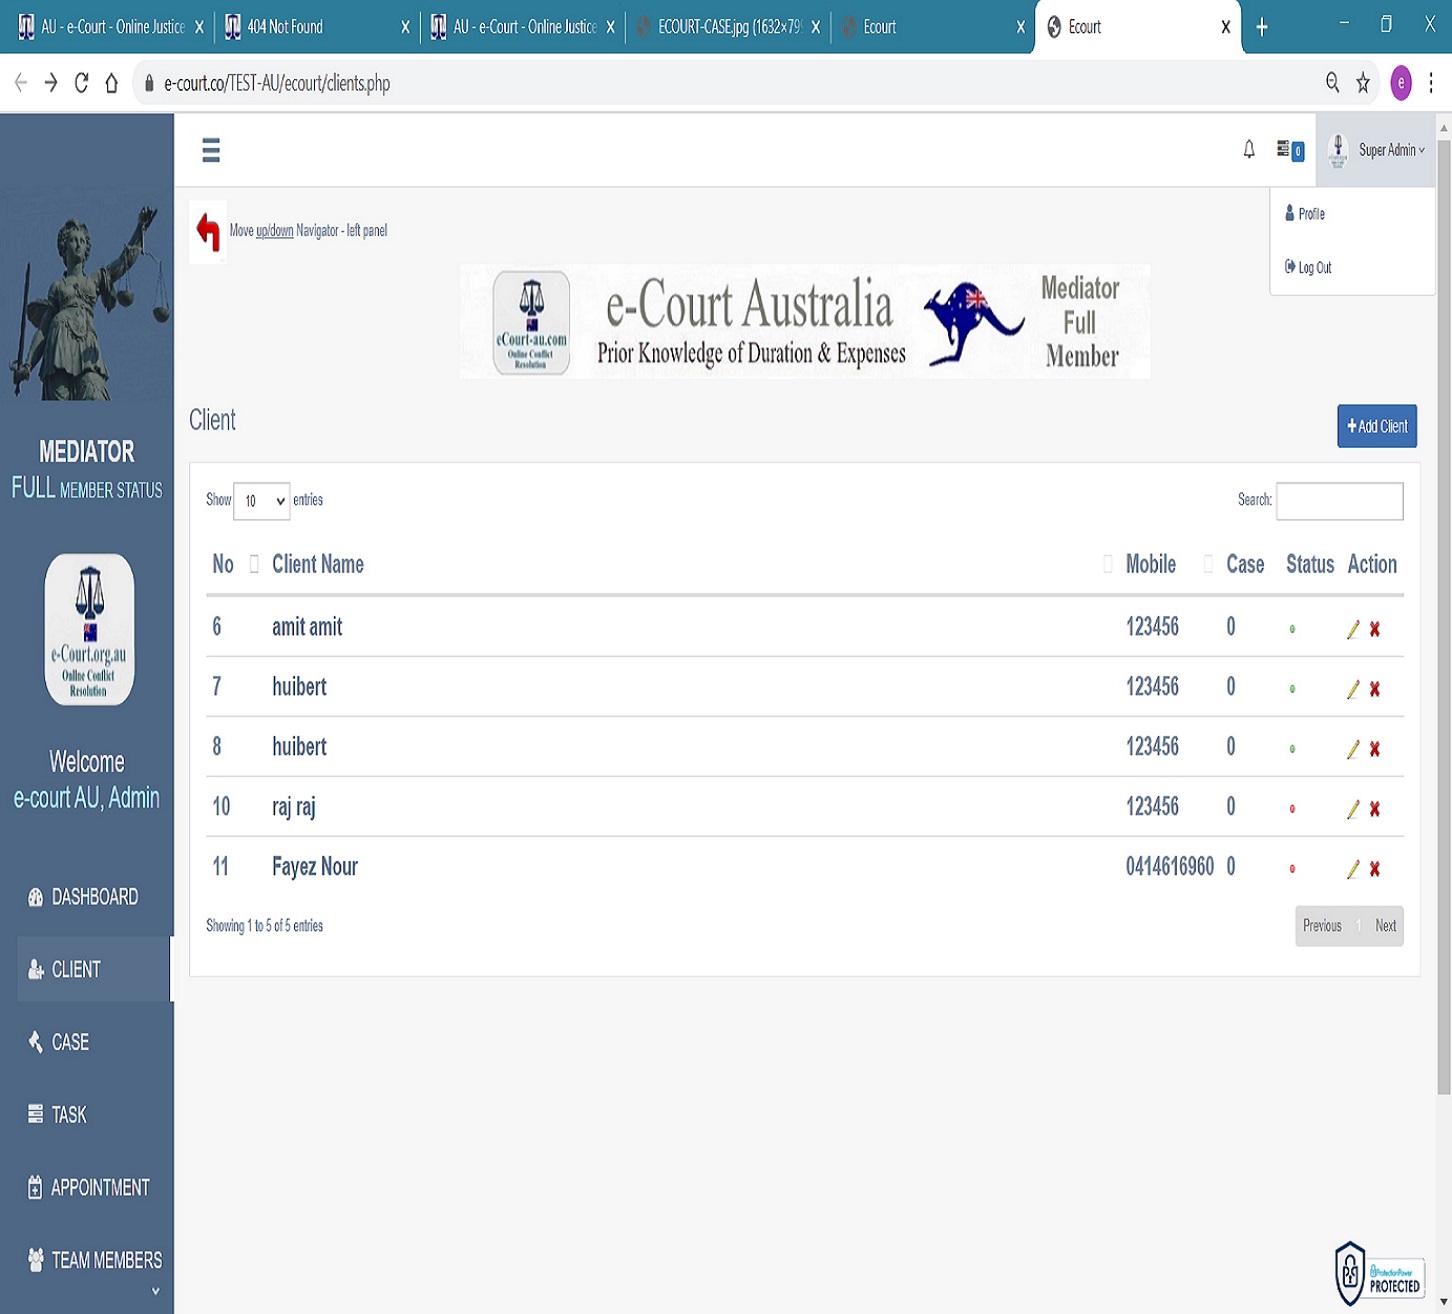Edit the amit amit client record
The height and width of the screenshot is (1314, 1452).
[1353, 629]
